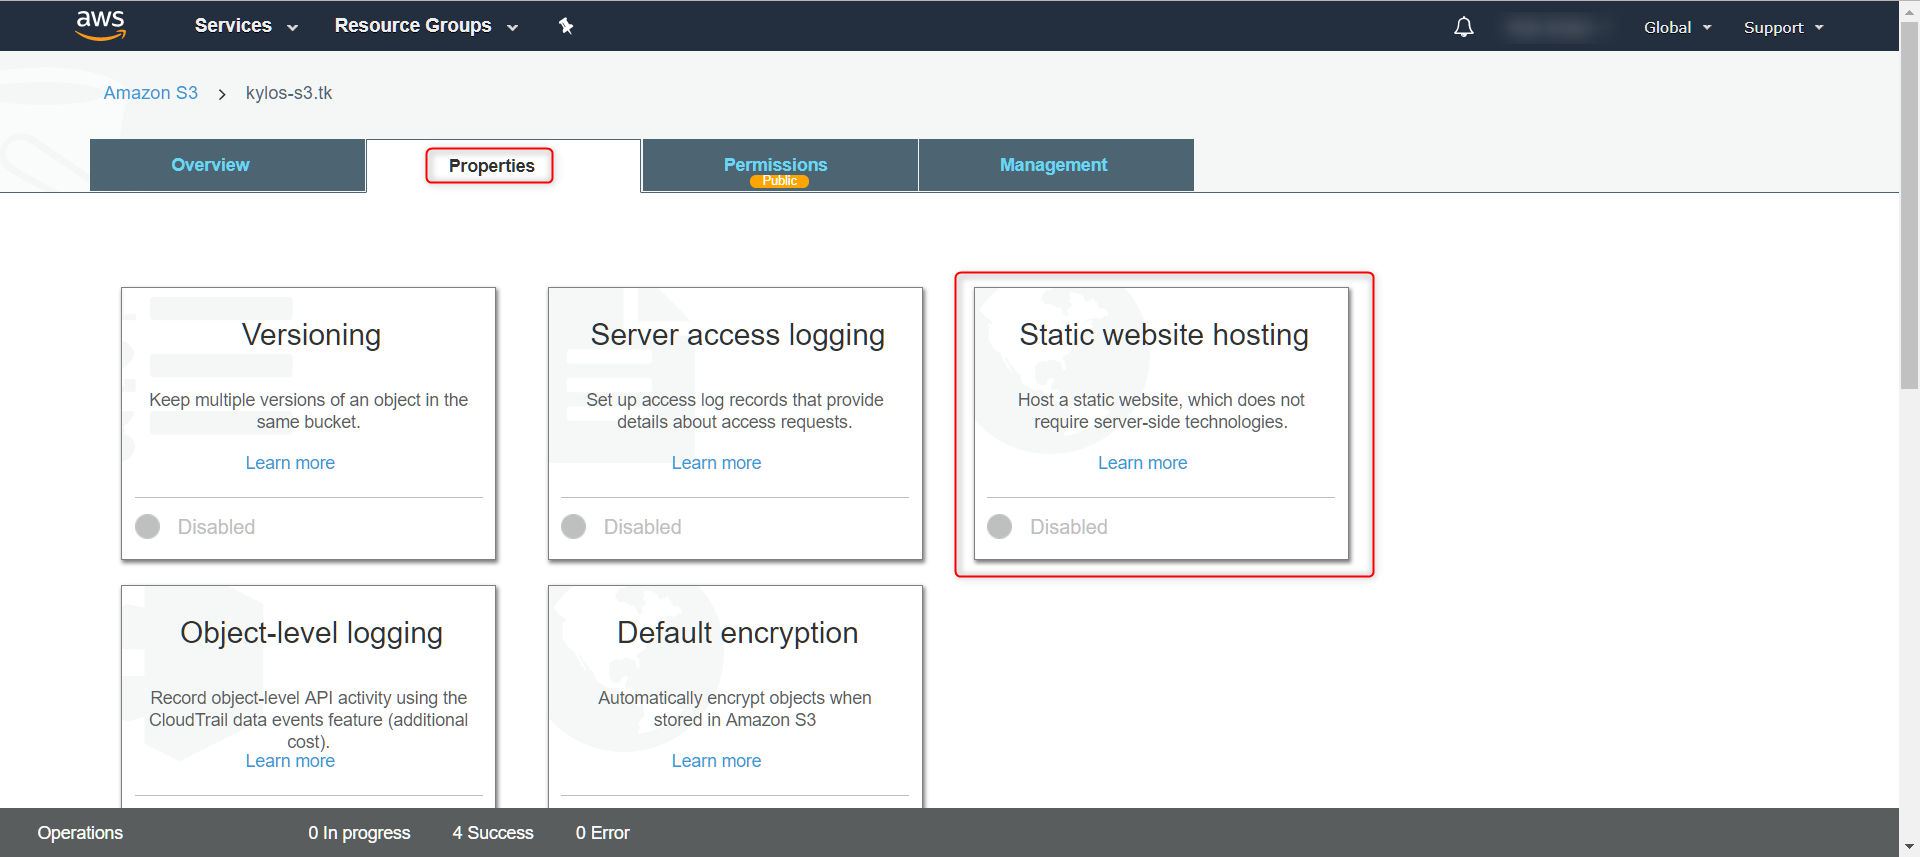Viewport: 1920px width, 857px height.
Task: Open the Global region dropdown
Action: coord(1677,27)
